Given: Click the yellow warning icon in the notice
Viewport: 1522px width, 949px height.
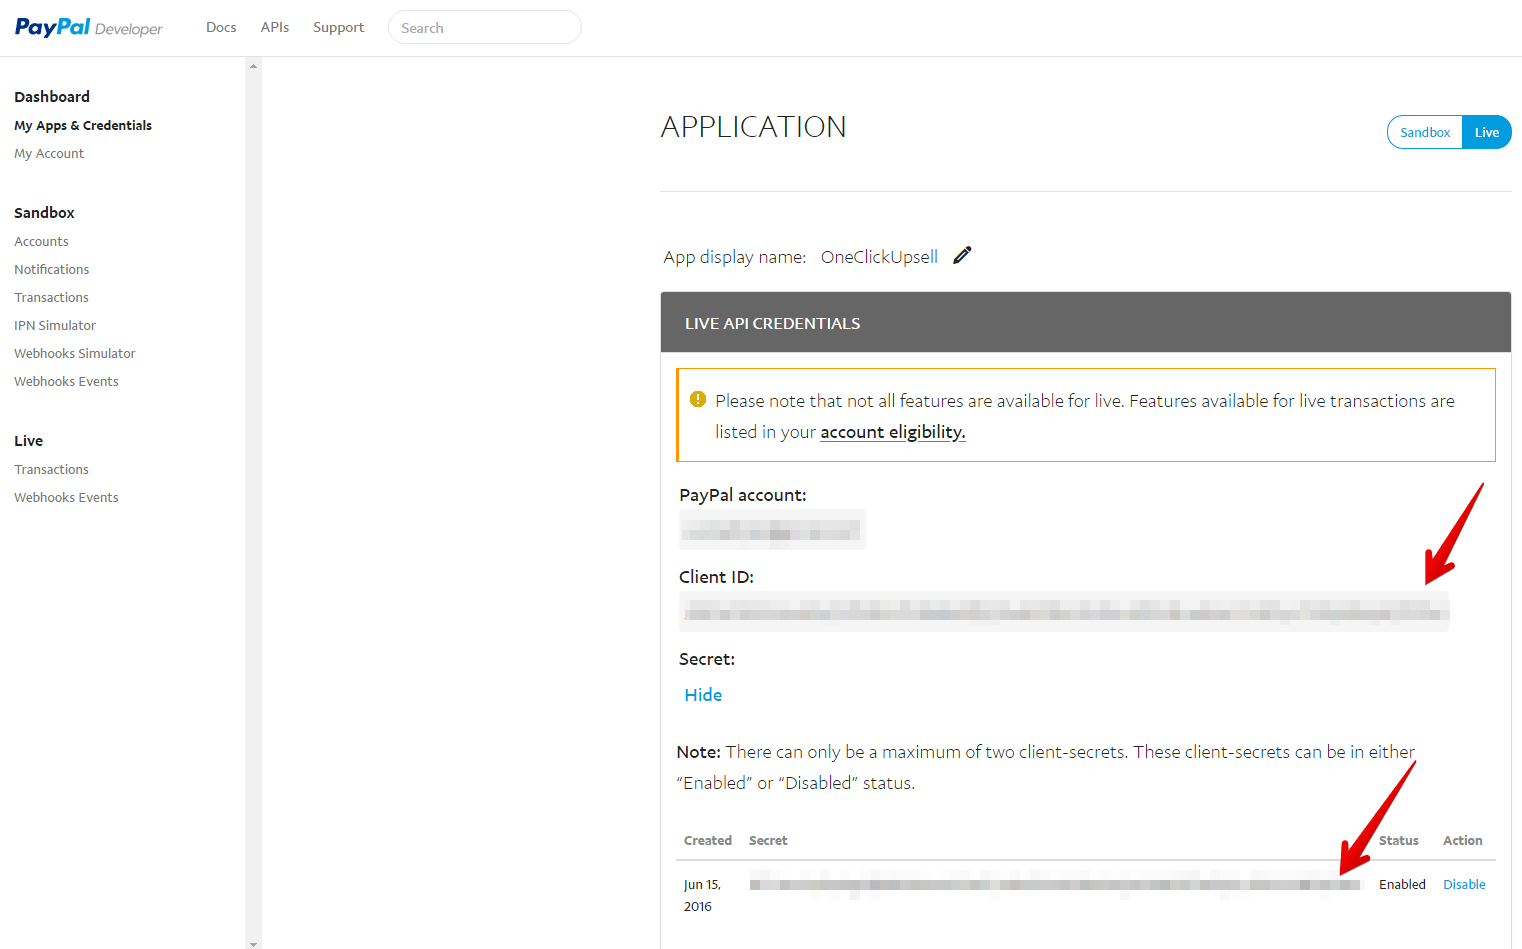Looking at the screenshot, I should point(698,399).
